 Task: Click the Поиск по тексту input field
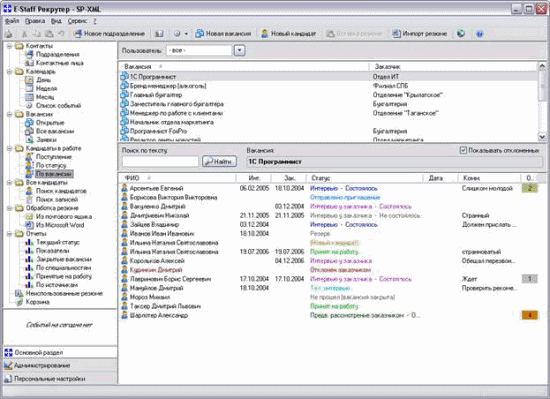tap(160, 161)
